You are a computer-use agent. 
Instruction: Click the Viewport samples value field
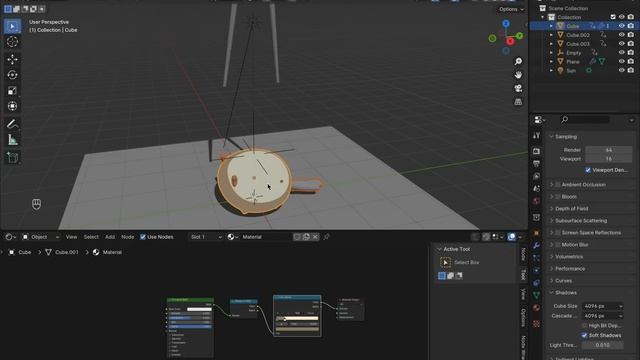pos(609,159)
